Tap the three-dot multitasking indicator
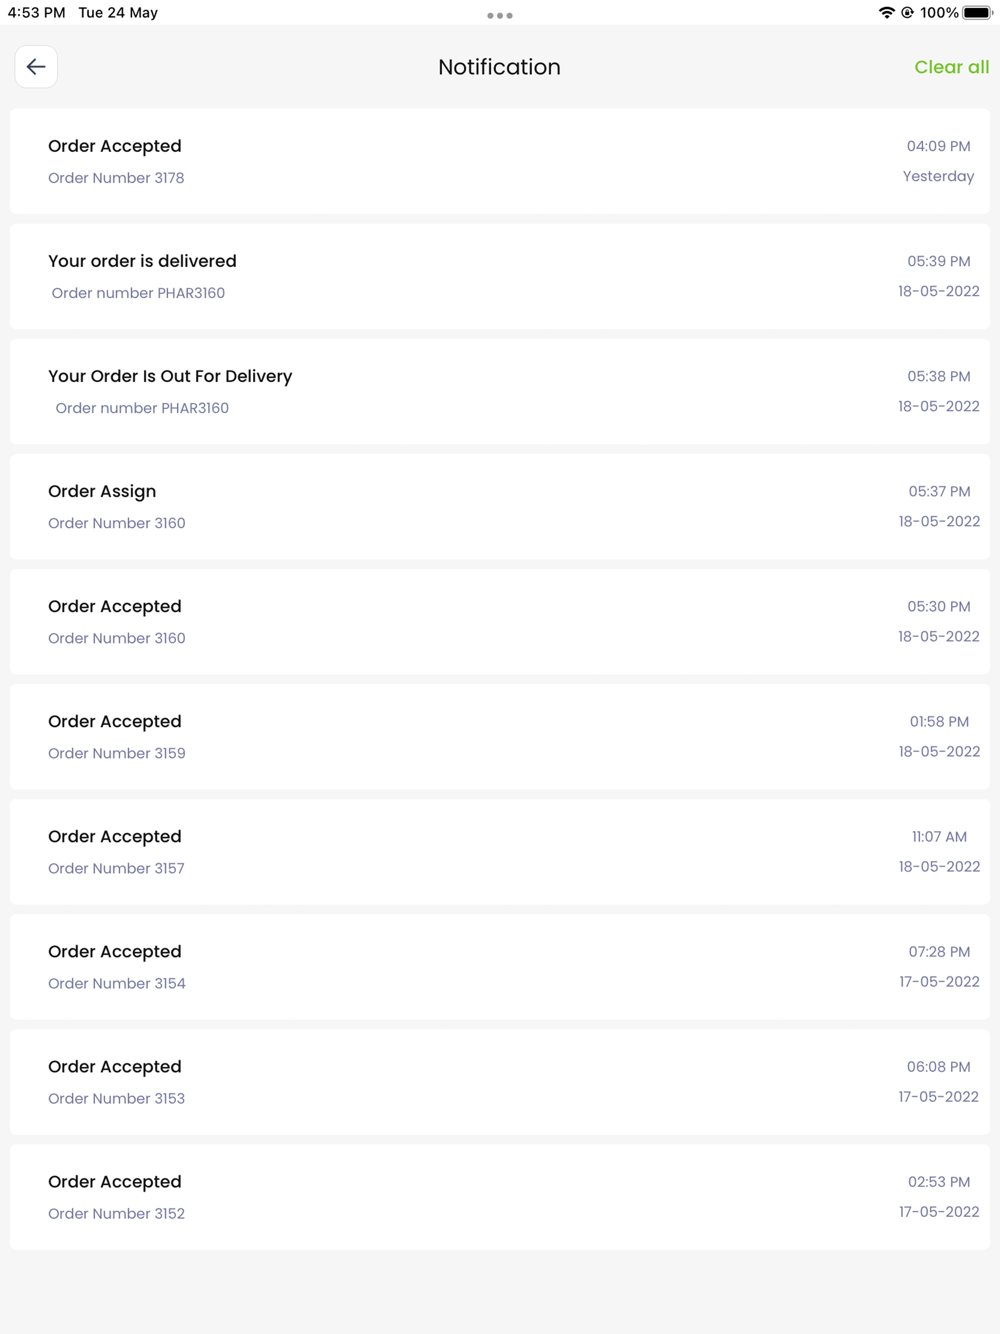The height and width of the screenshot is (1334, 1000). pos(500,15)
